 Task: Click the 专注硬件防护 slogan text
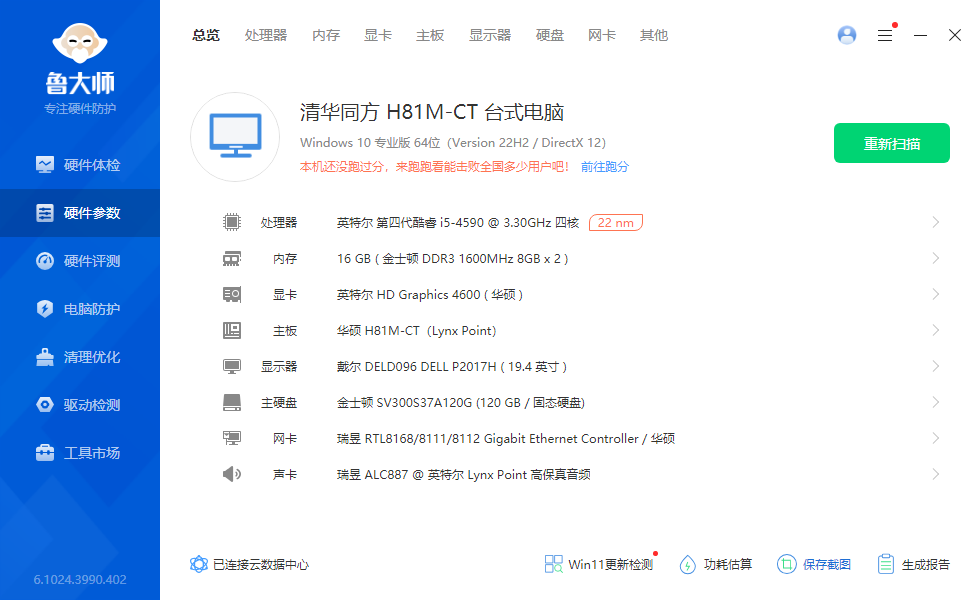tap(80, 109)
